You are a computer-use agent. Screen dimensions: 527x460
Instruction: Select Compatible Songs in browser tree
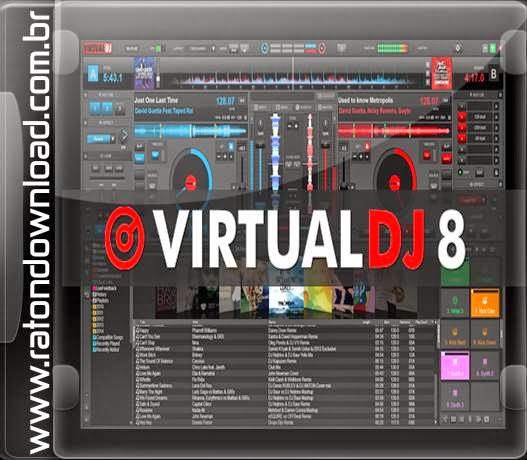108,337
